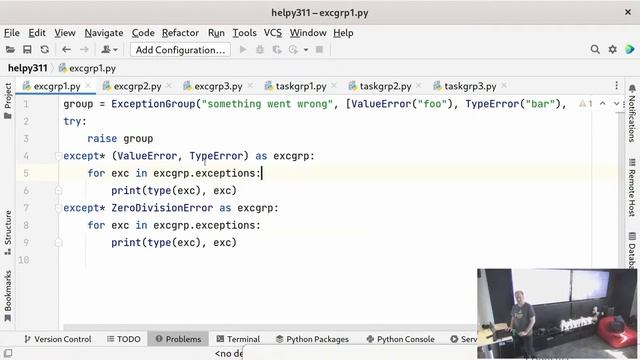Click the Stop square icon
The width and height of the screenshot is (640, 360).
click(x=319, y=50)
